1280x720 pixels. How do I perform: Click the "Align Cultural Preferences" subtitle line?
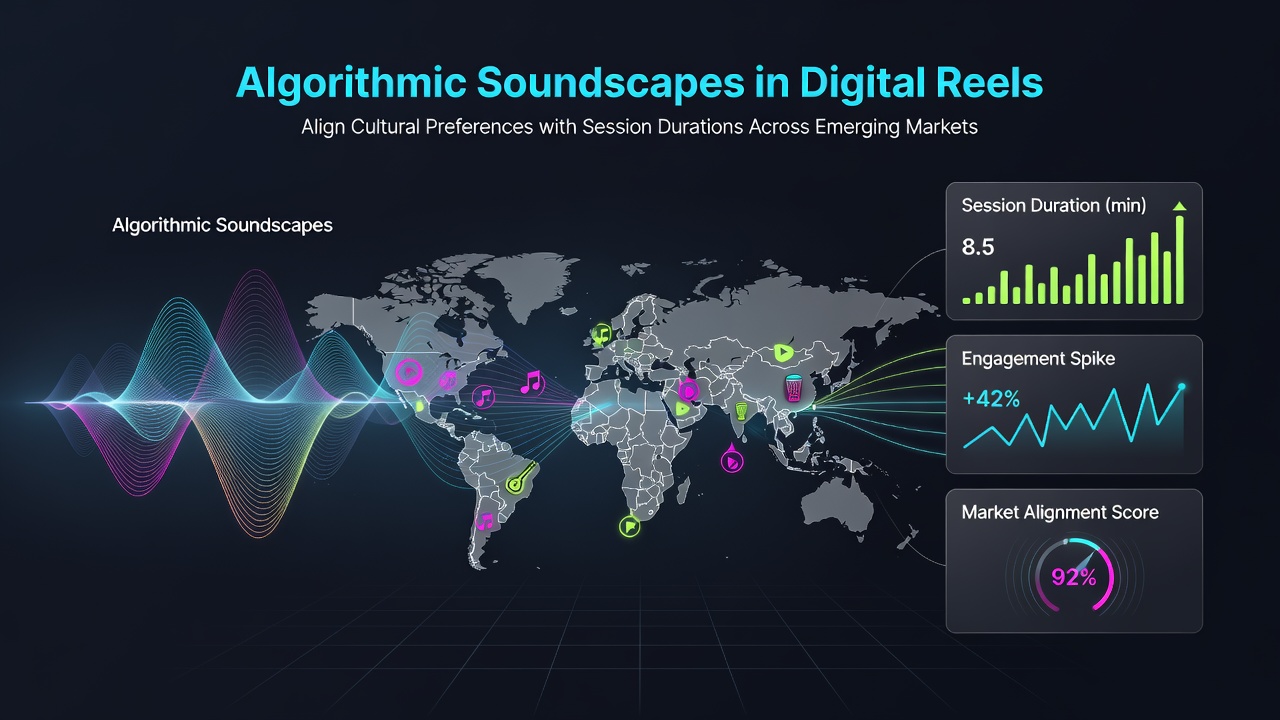pyautogui.click(x=639, y=128)
